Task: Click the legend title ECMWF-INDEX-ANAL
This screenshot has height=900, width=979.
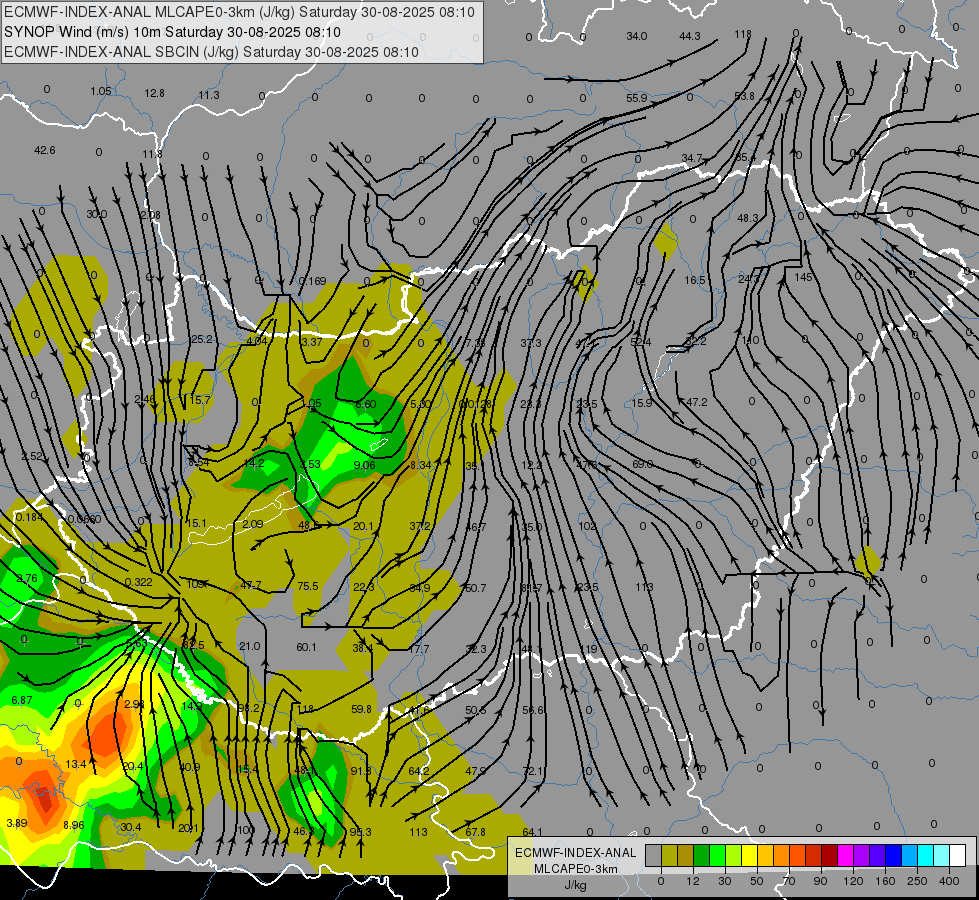Action: pyautogui.click(x=576, y=853)
